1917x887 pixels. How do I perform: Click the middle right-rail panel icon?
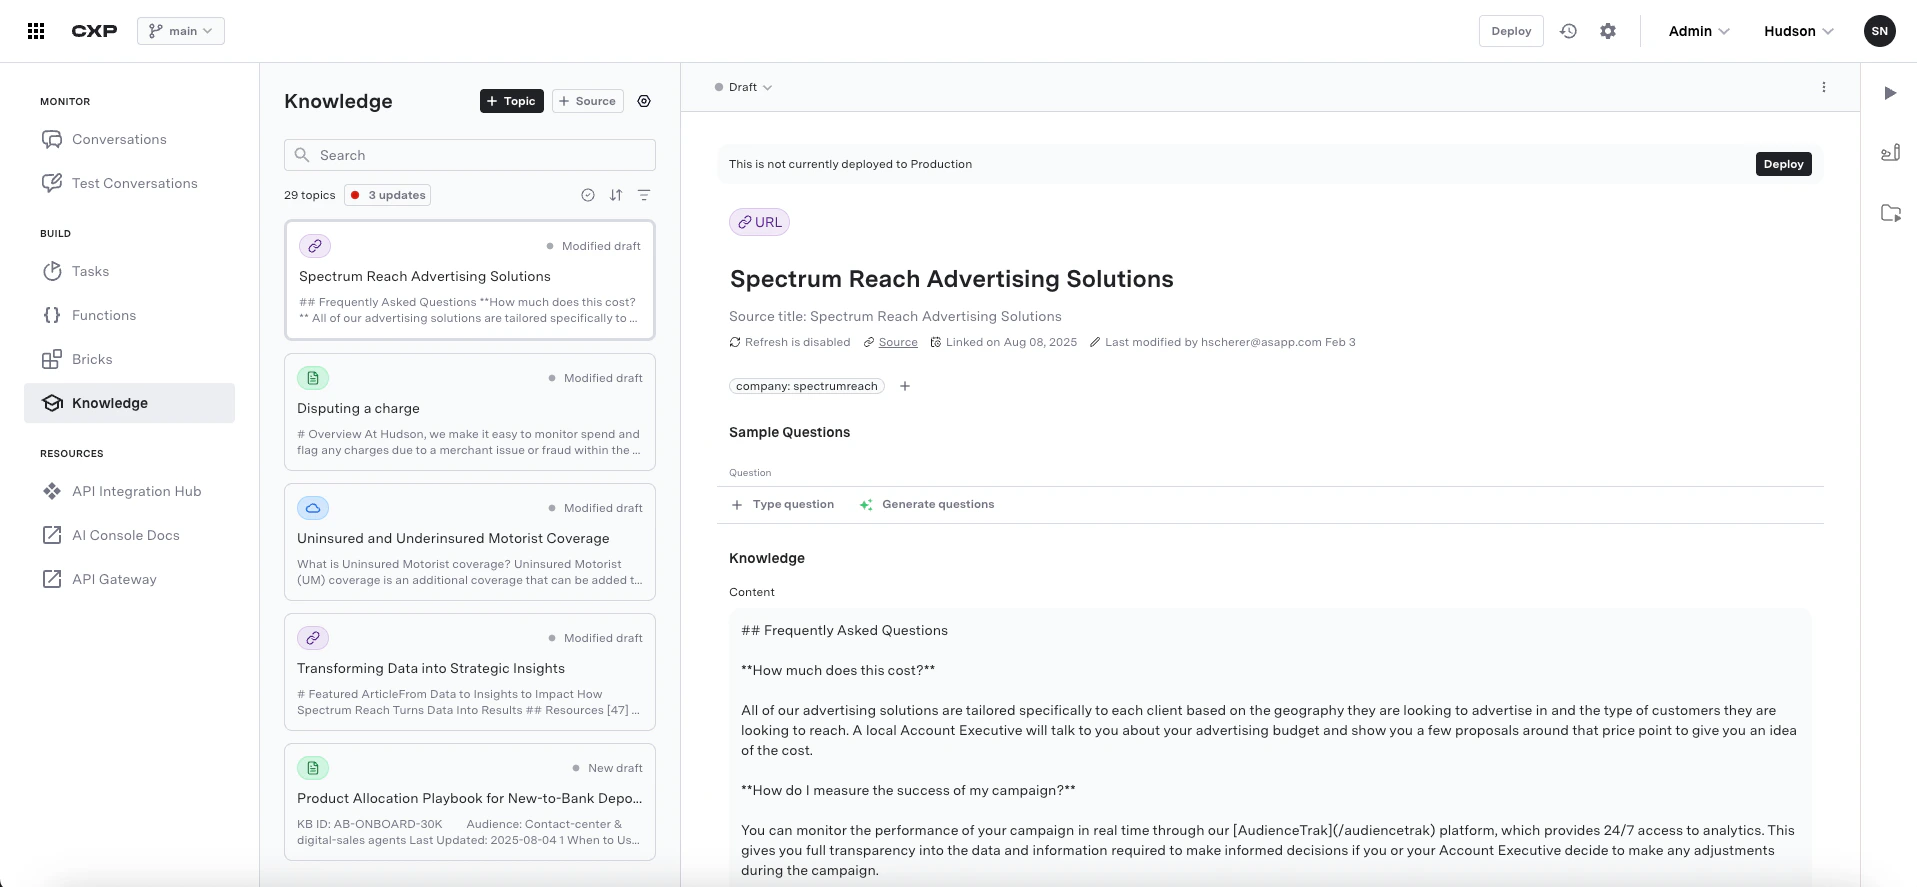[x=1890, y=153]
